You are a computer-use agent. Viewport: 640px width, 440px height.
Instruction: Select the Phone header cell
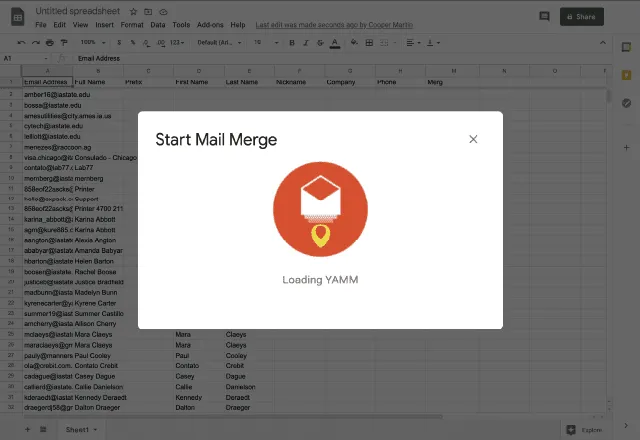click(400, 82)
